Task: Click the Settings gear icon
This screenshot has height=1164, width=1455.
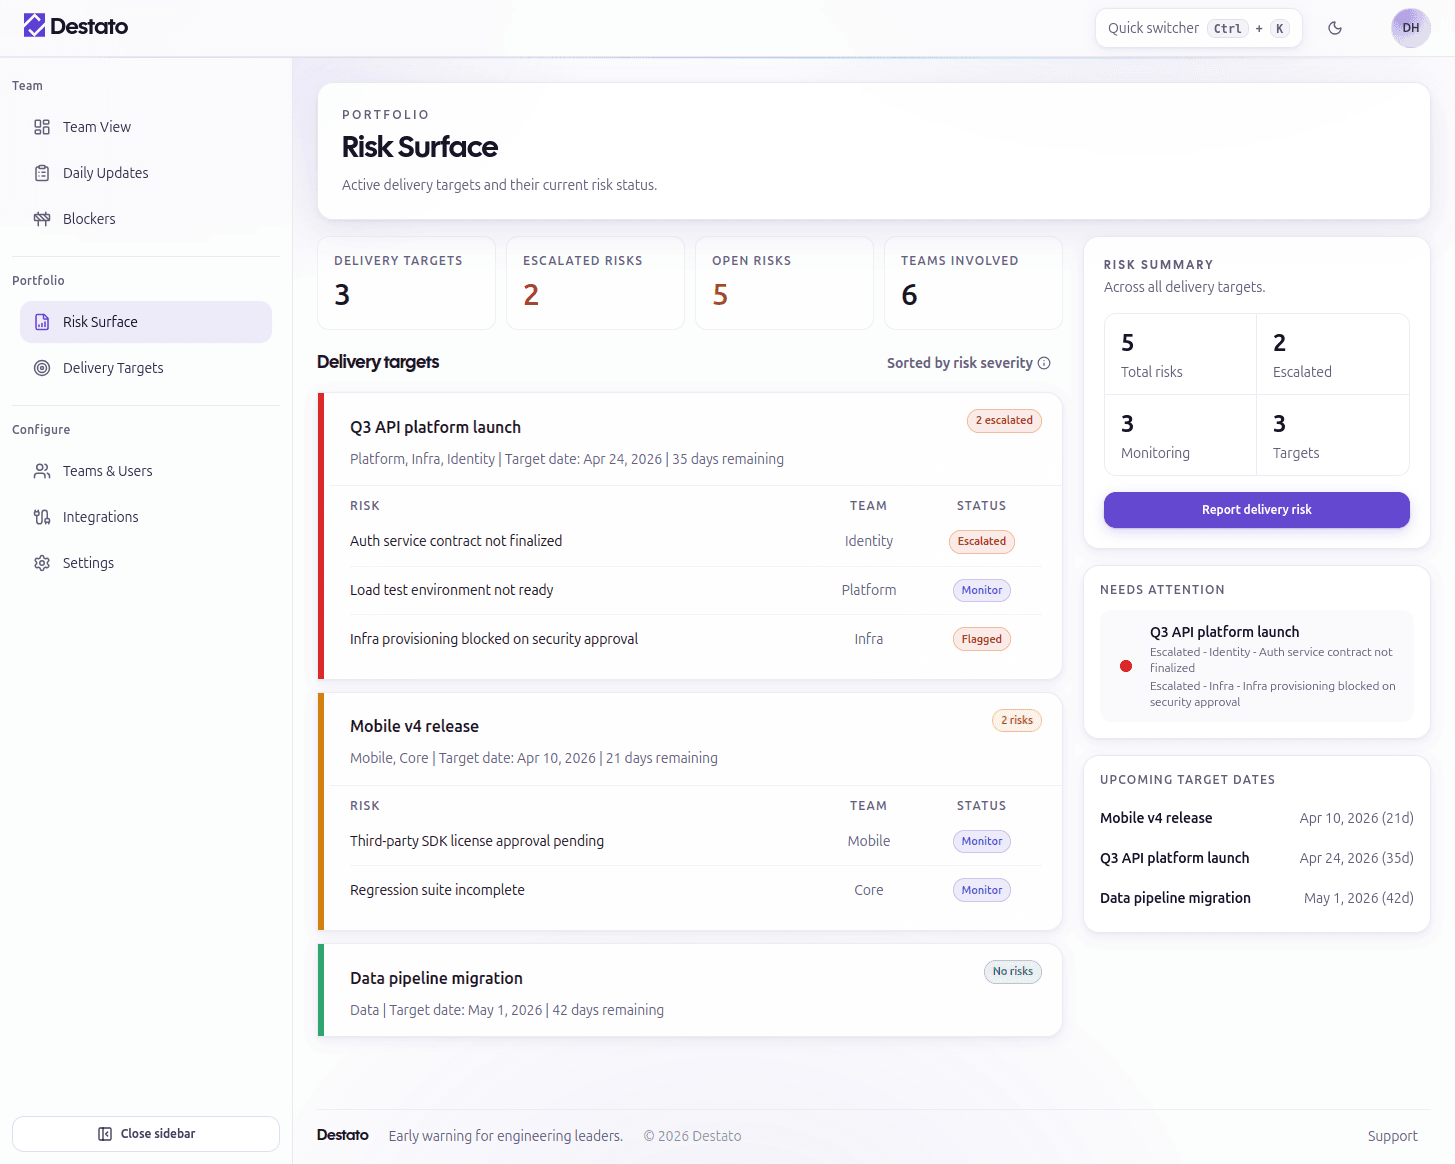Action: point(42,563)
